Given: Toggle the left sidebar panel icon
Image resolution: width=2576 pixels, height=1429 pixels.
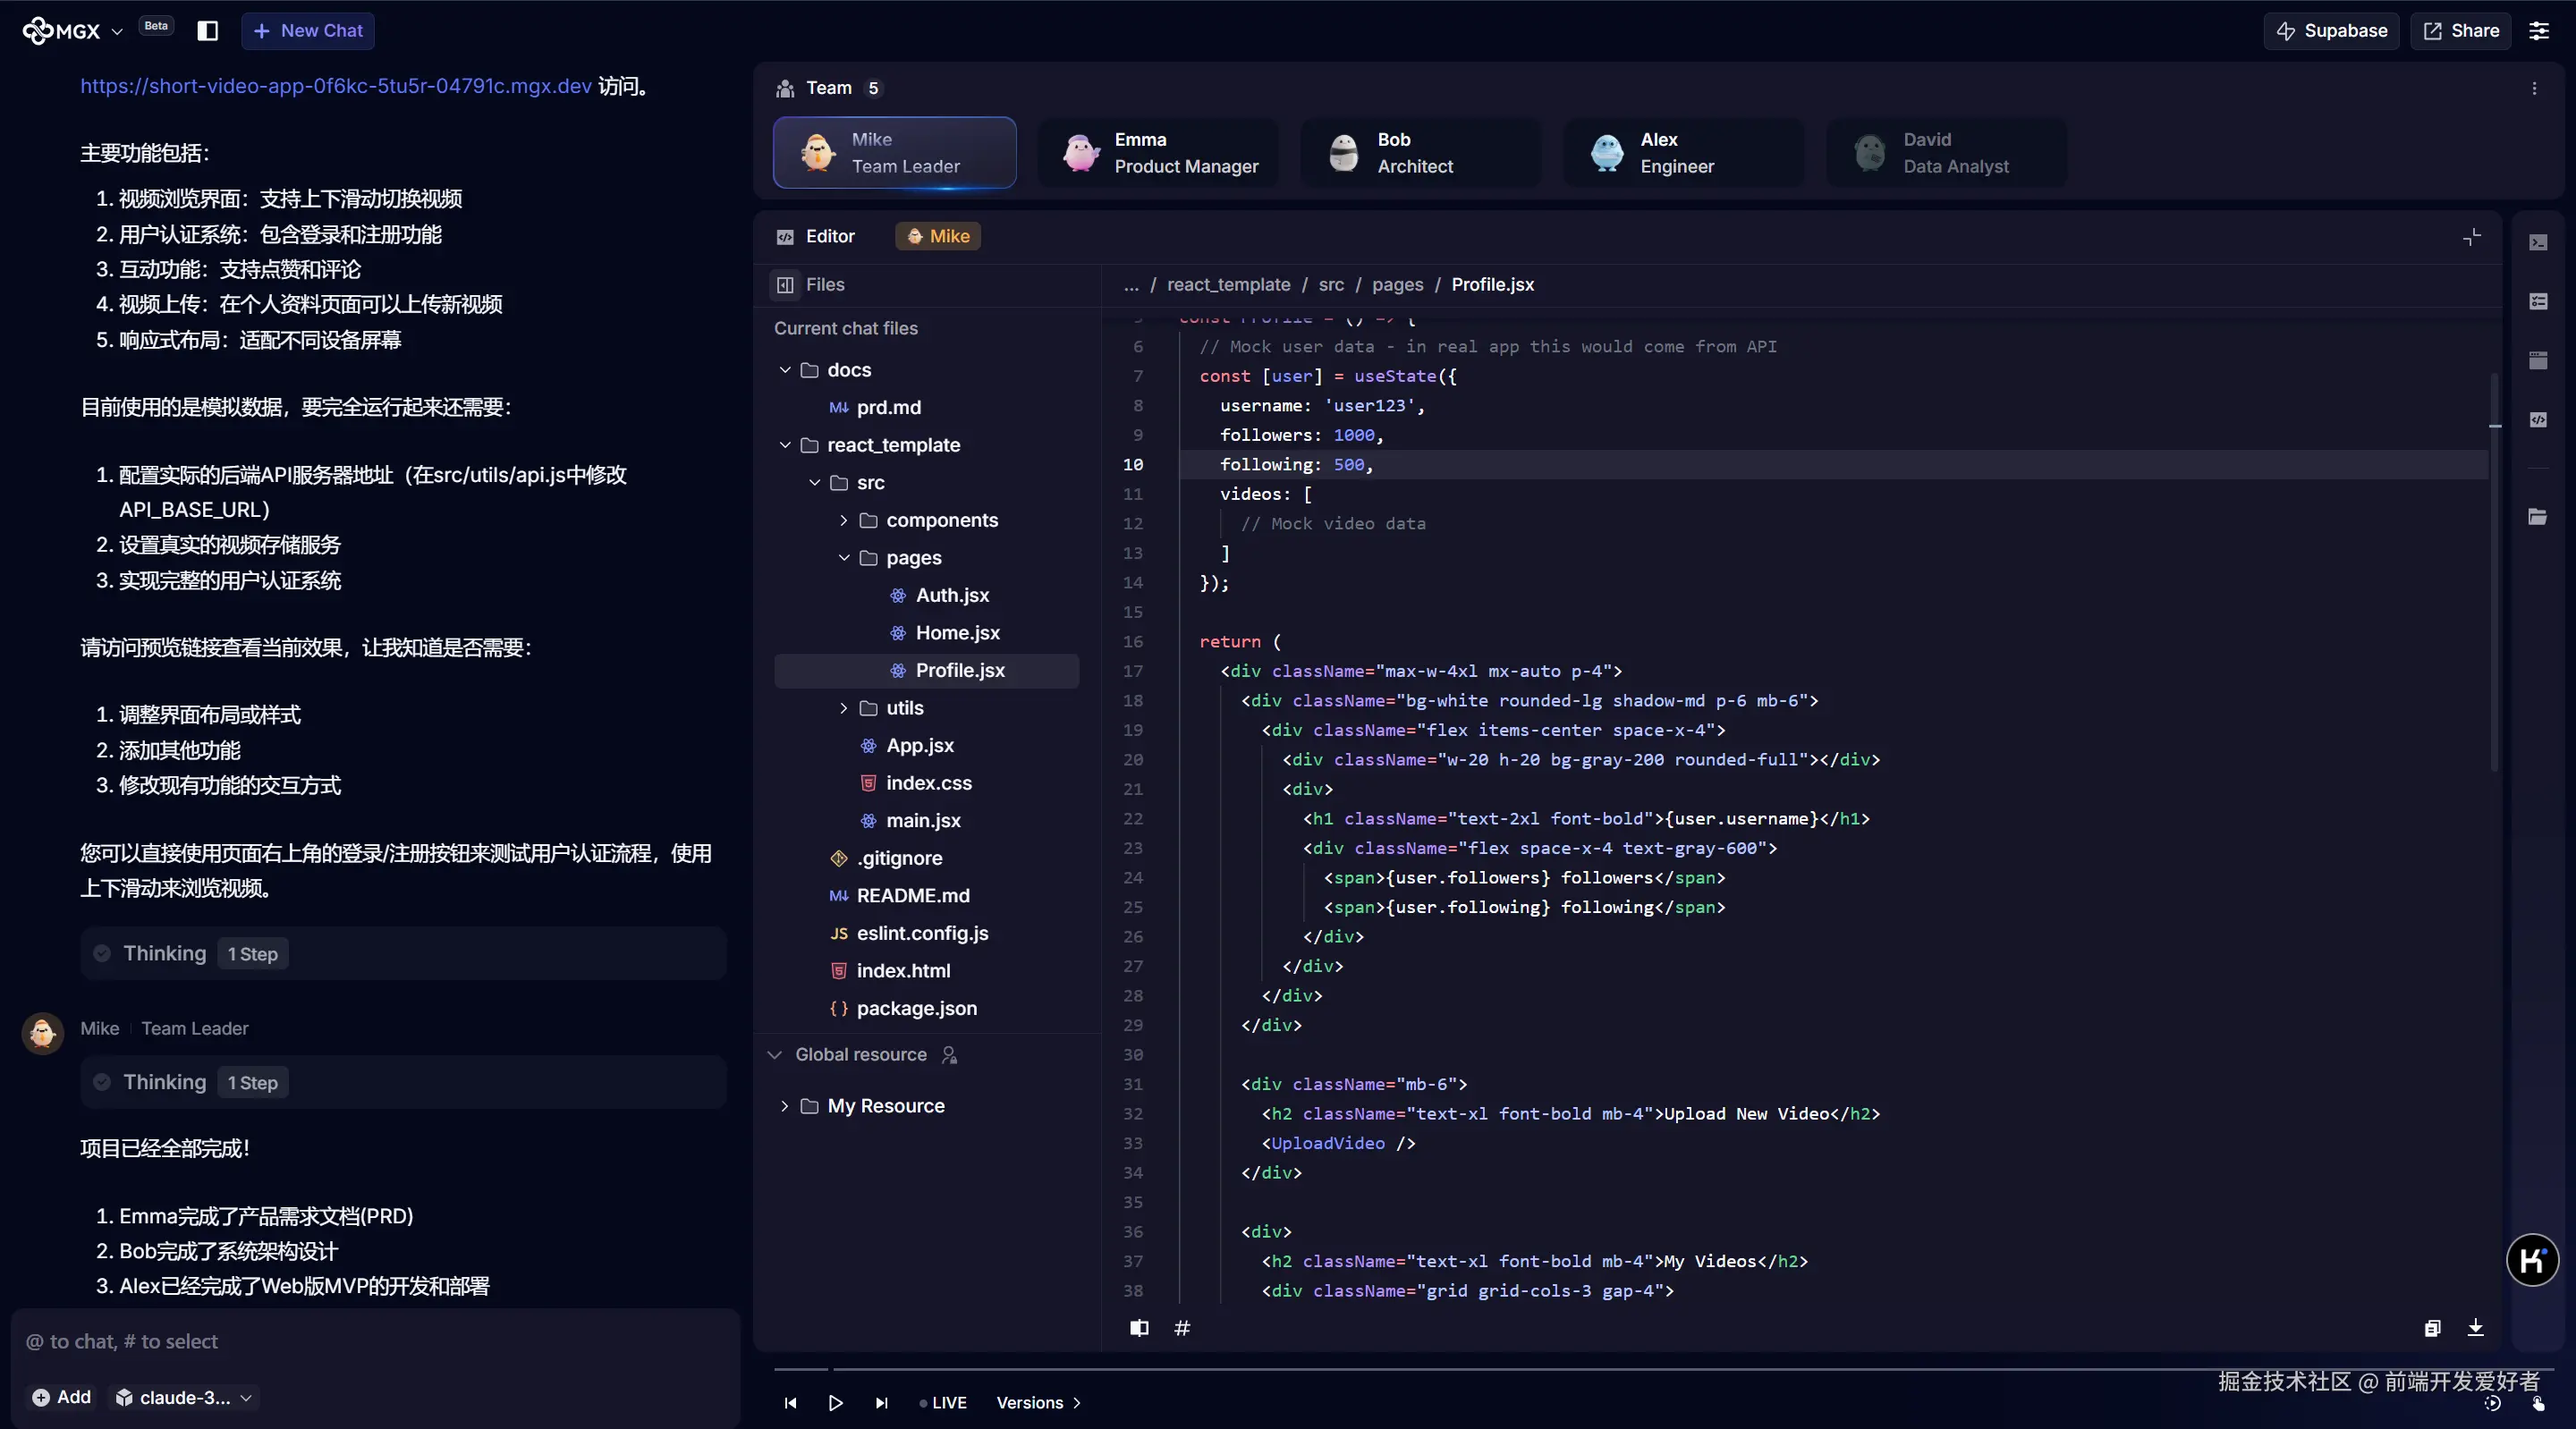Looking at the screenshot, I should 207,31.
